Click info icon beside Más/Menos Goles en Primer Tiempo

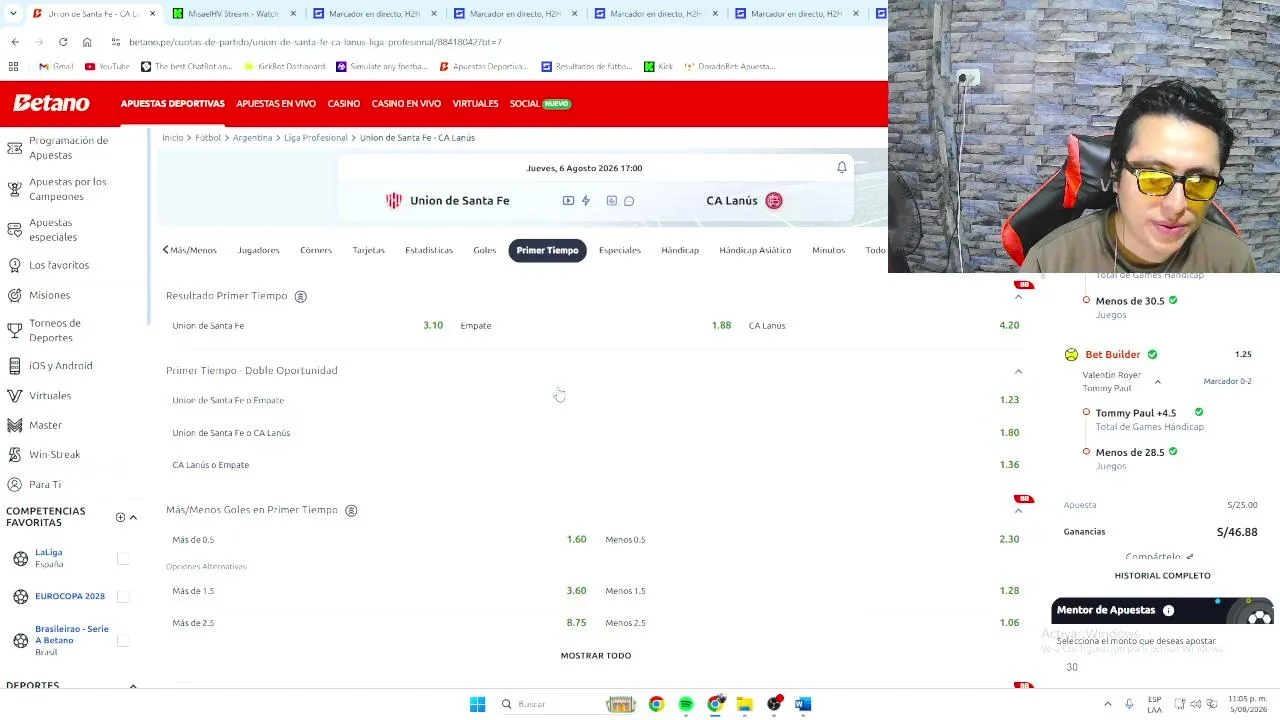(x=351, y=510)
